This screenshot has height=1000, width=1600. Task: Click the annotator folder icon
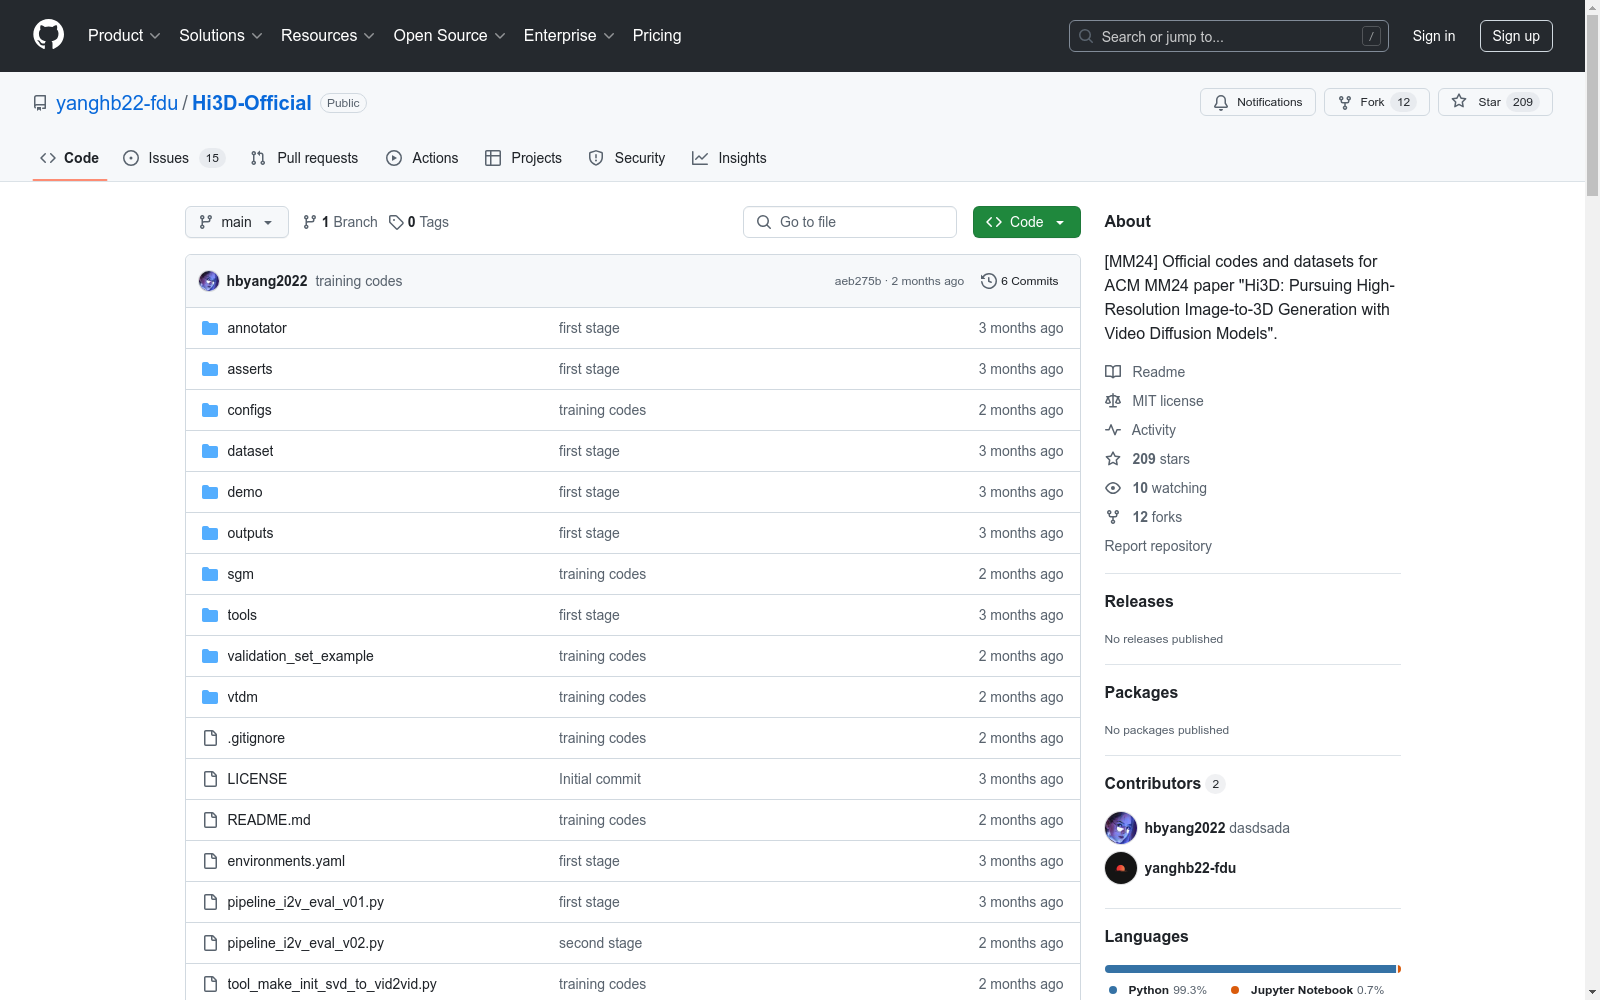210,328
